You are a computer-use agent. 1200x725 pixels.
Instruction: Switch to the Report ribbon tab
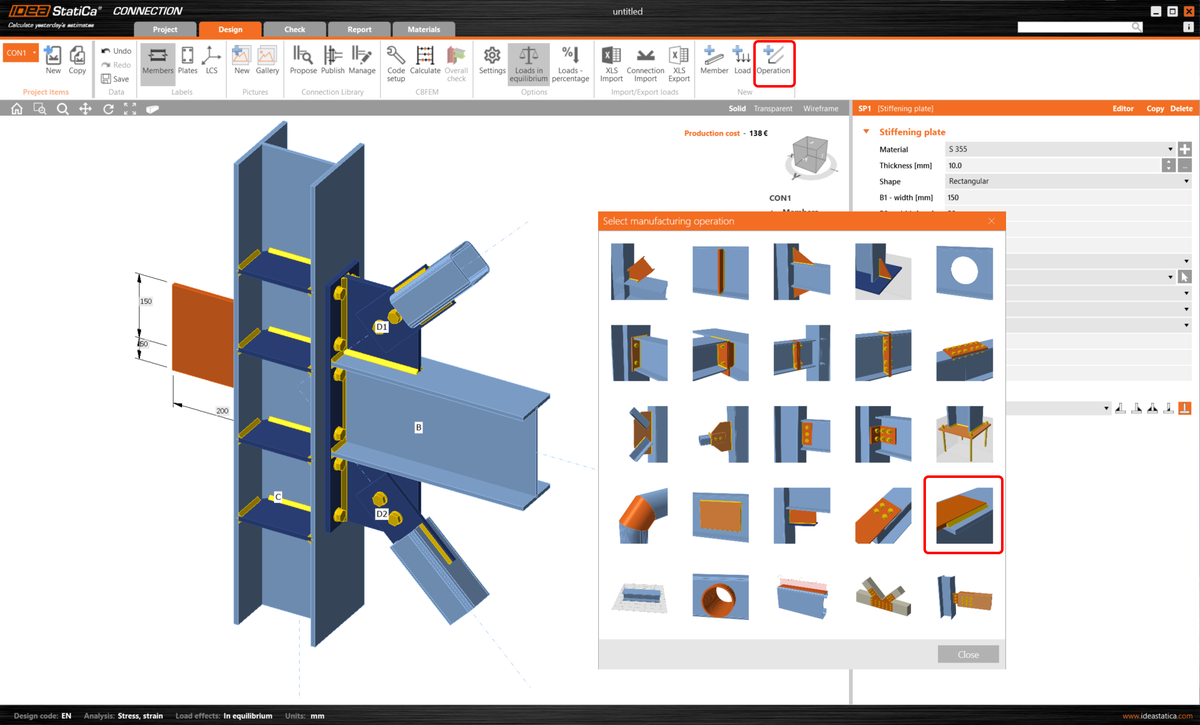point(359,29)
